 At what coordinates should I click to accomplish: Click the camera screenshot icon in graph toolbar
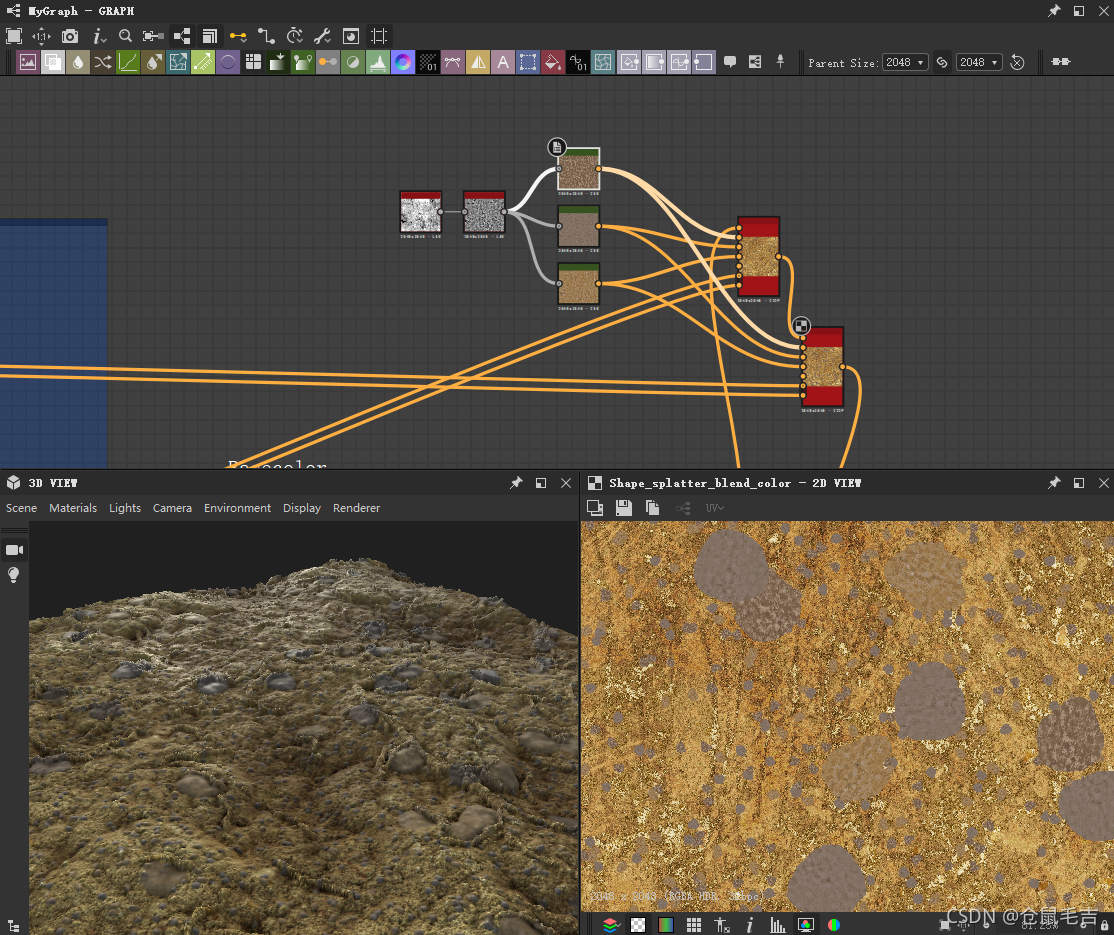click(69, 36)
